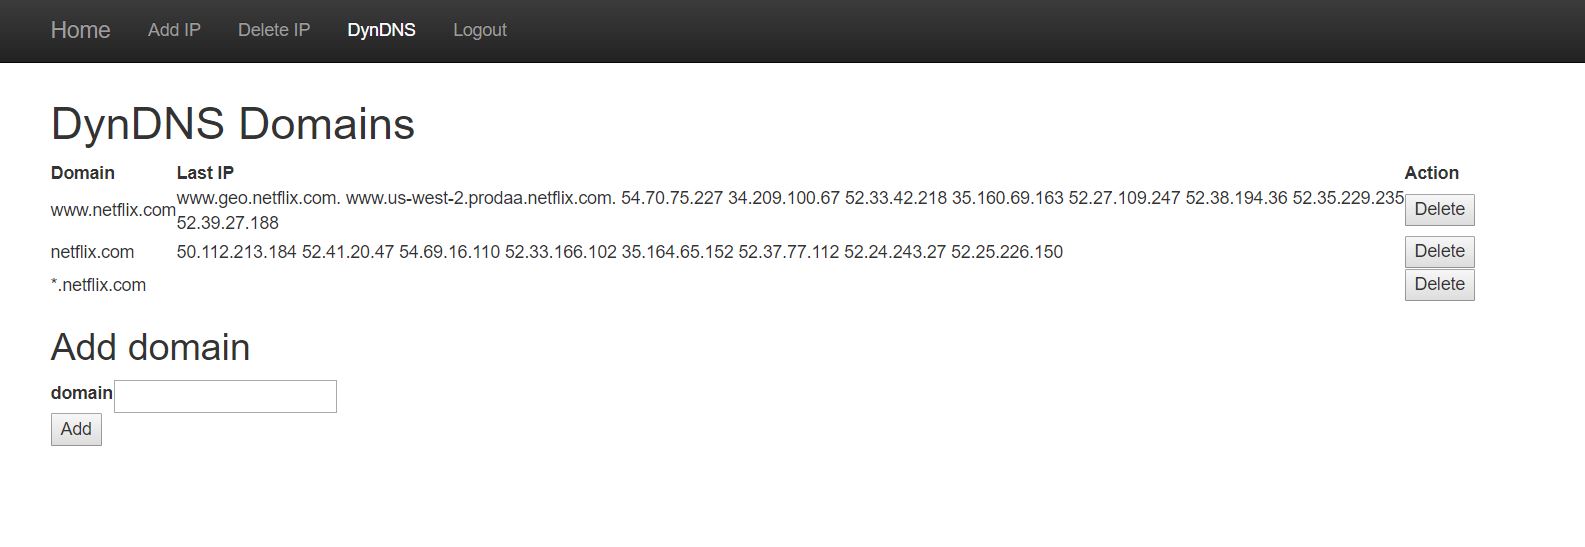
Task: Select the *.netflix.com domain name cell
Action: tap(98, 285)
